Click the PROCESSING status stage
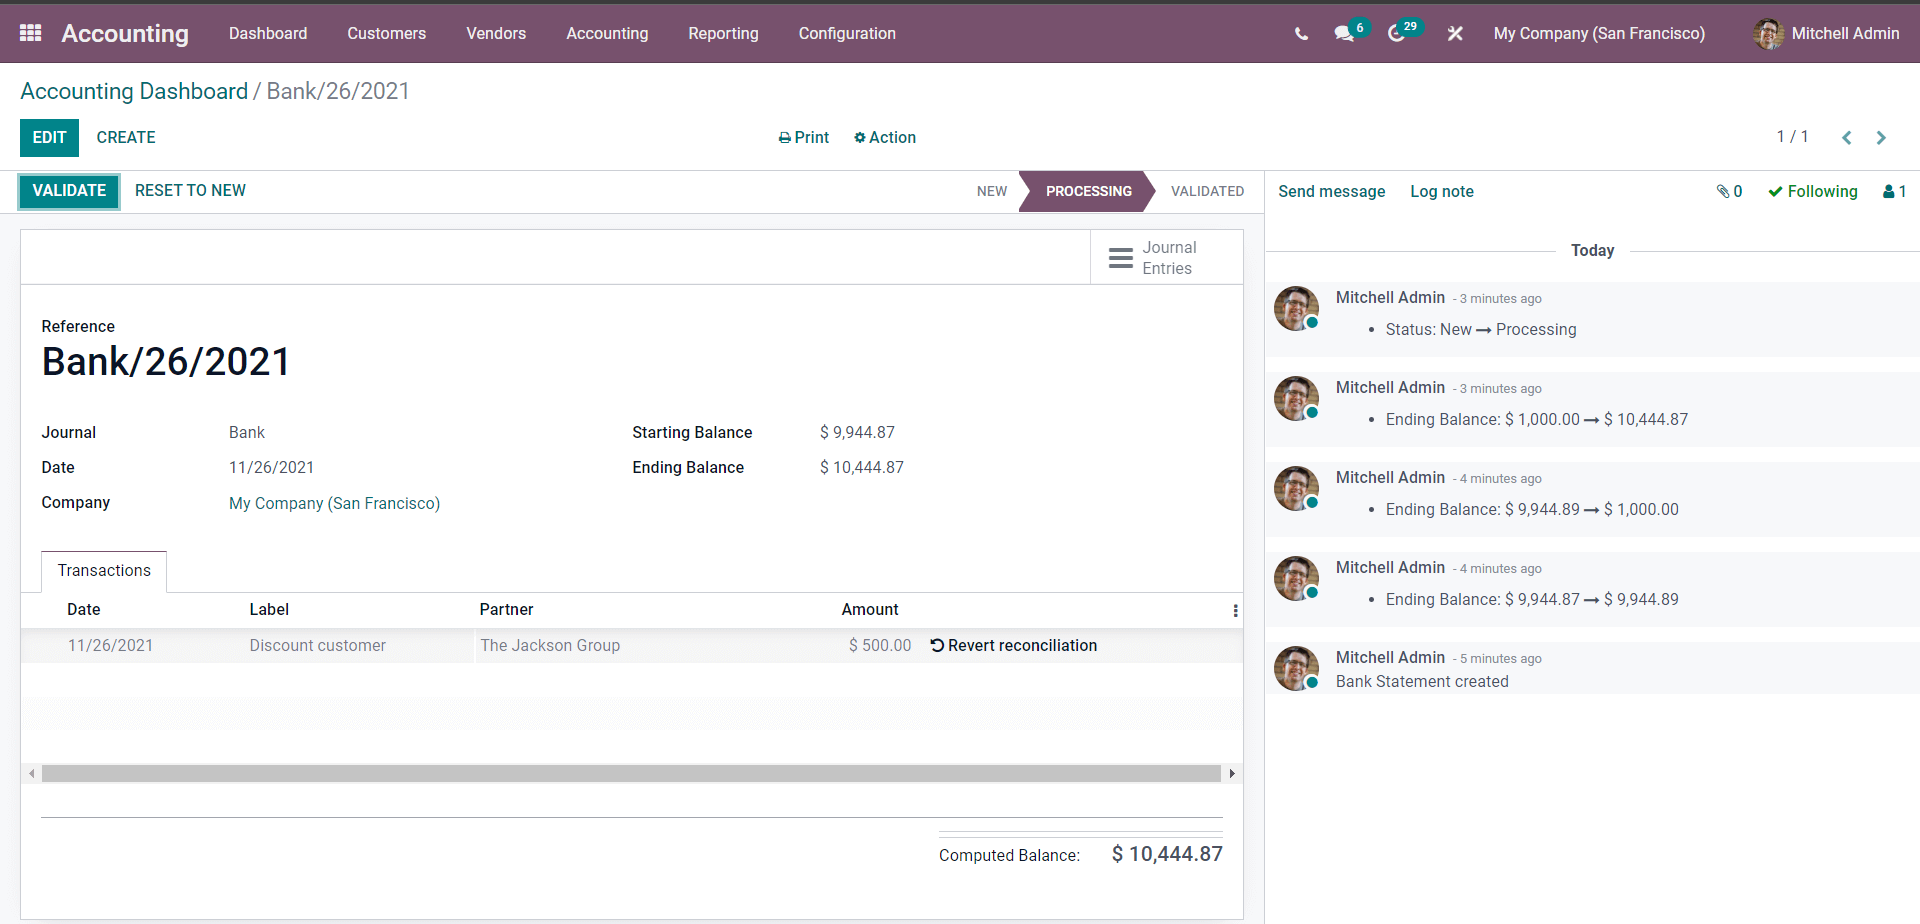The width and height of the screenshot is (1920, 924). 1088,191
